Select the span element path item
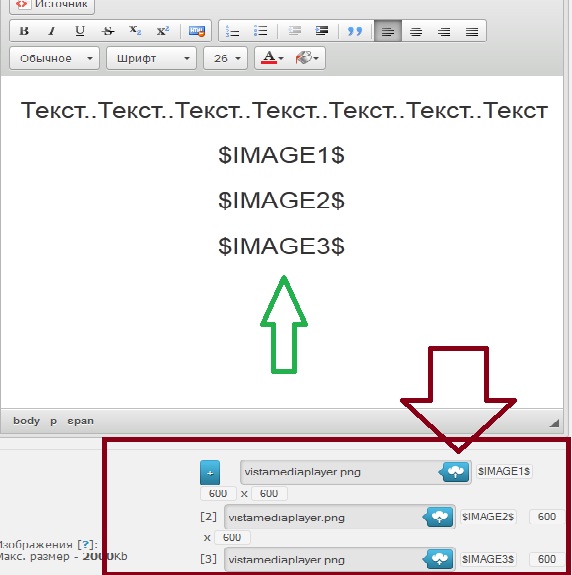 (x=80, y=421)
